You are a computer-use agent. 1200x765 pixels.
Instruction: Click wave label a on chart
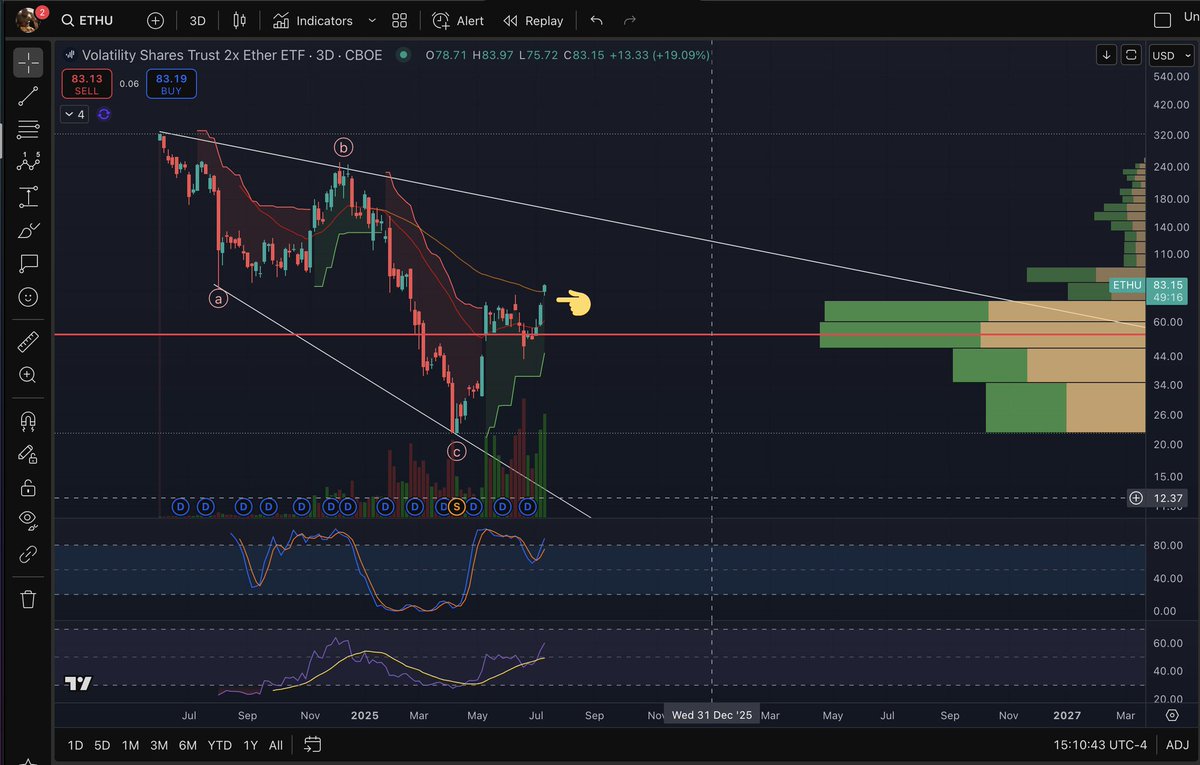(x=218, y=297)
